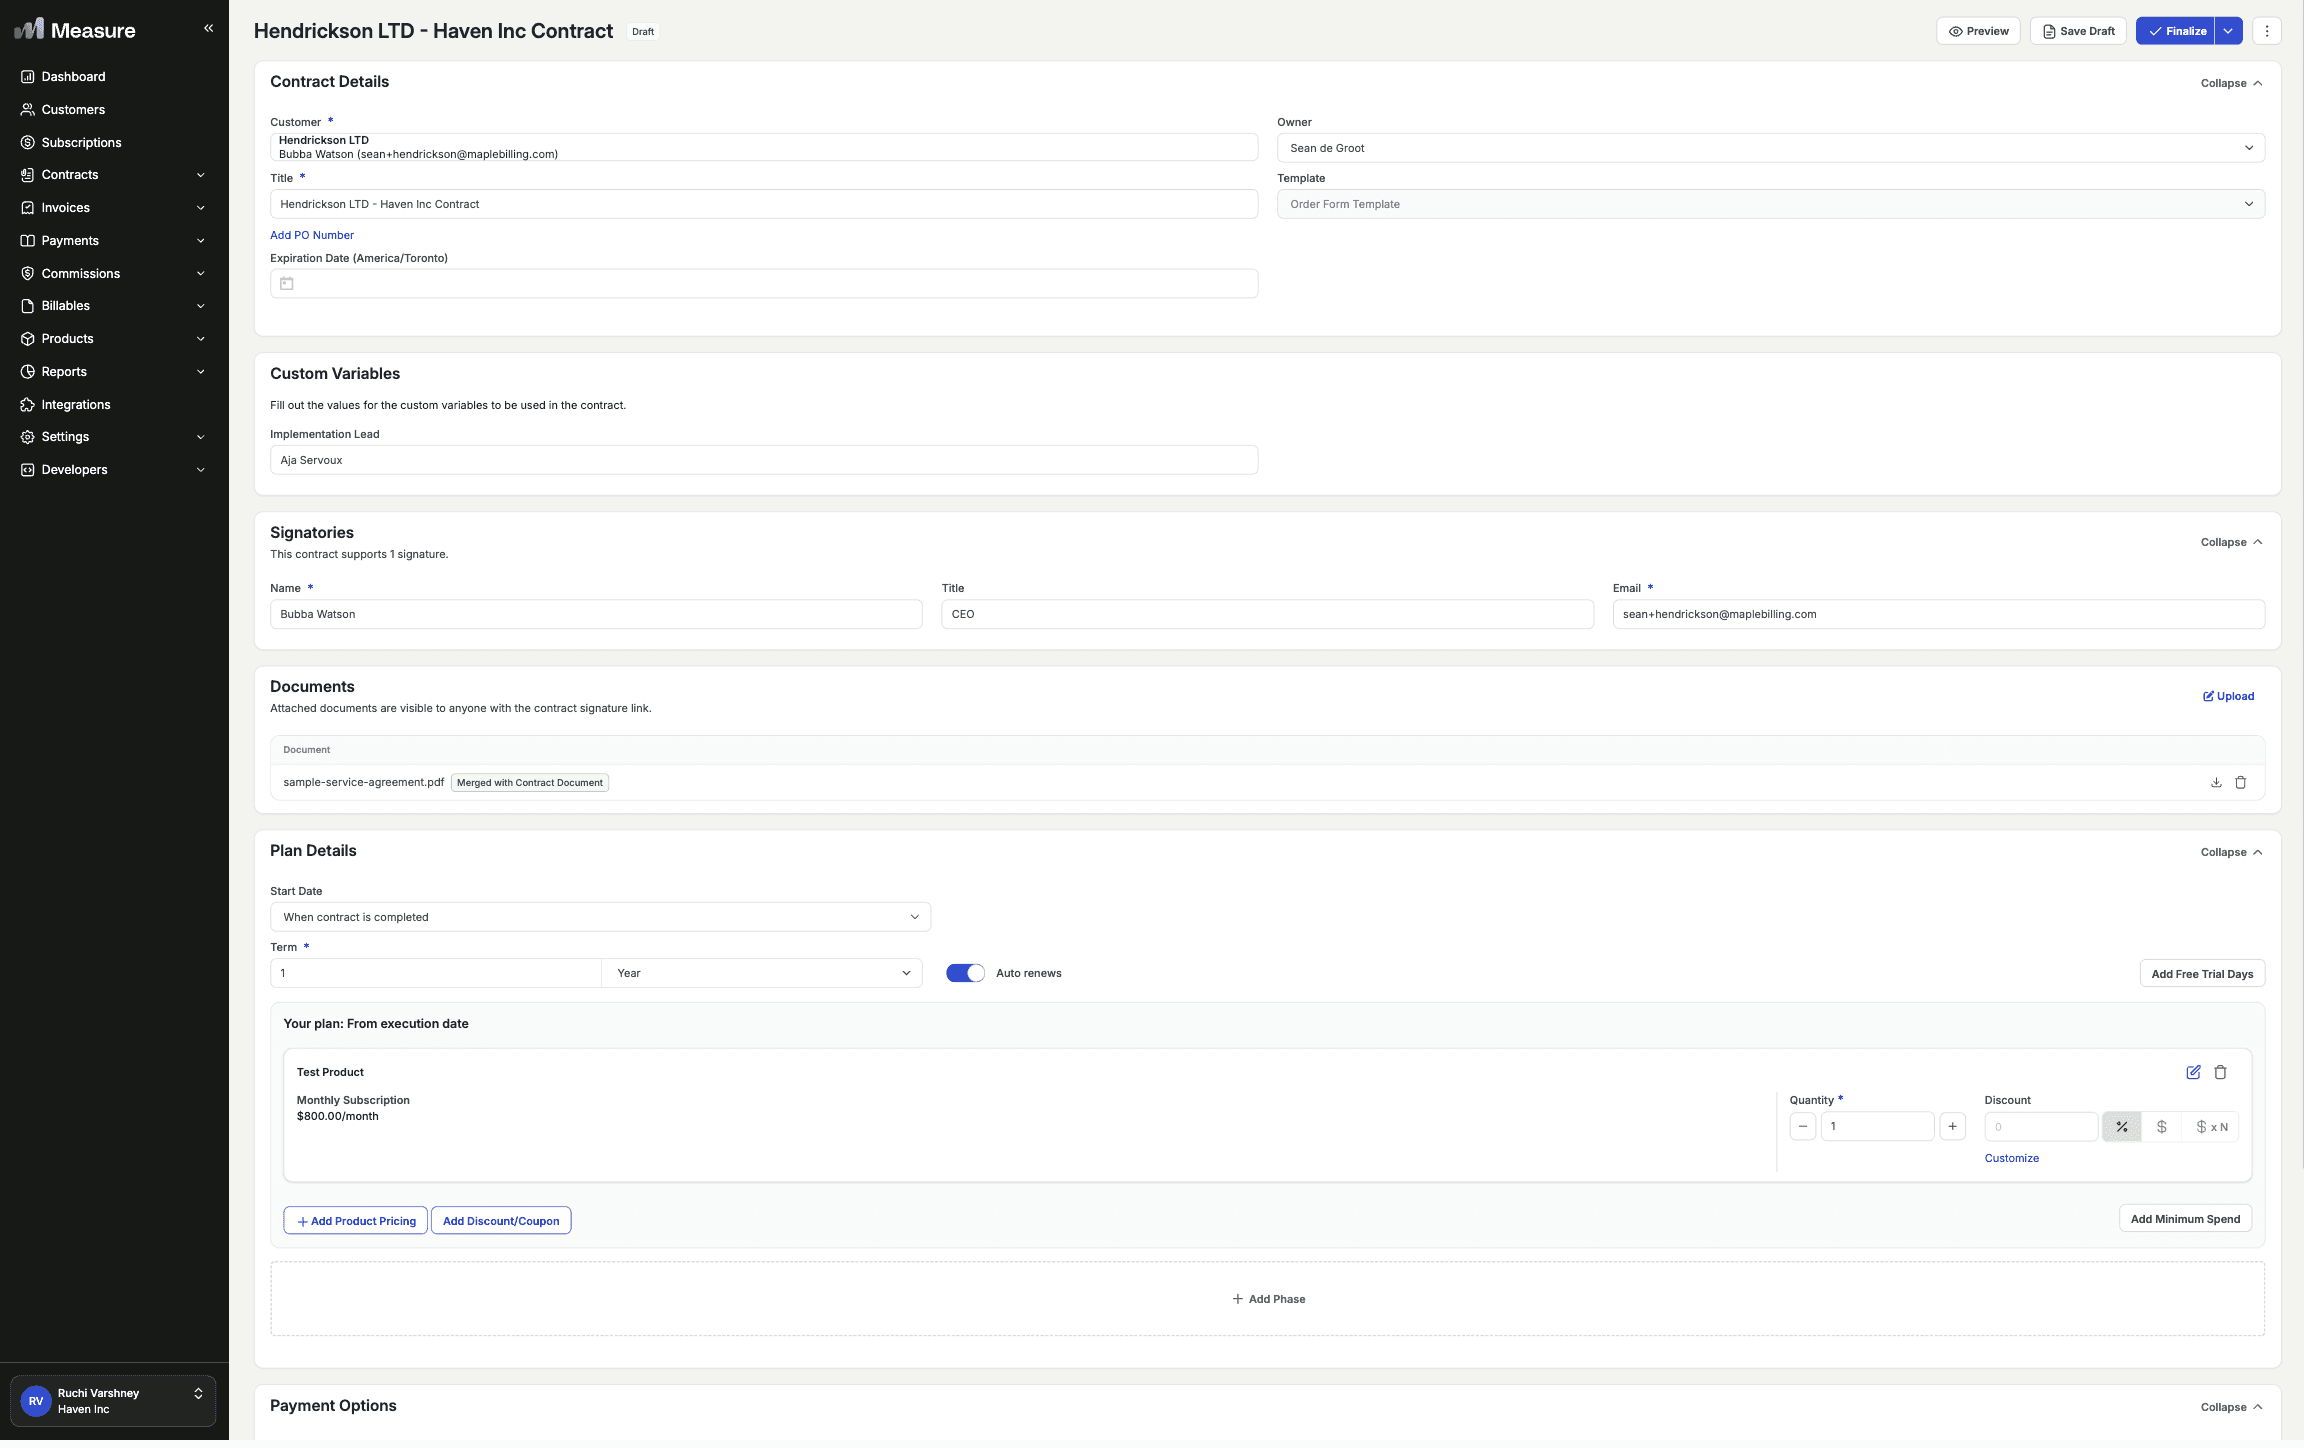Click into the Implementation Lead field
This screenshot has width=2304, height=1448.
click(763, 460)
